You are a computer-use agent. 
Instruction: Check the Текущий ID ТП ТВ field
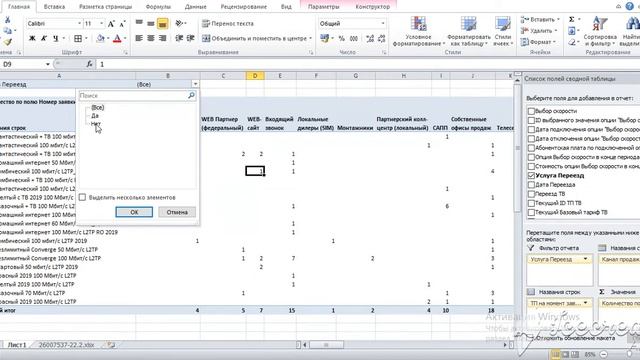point(531,203)
